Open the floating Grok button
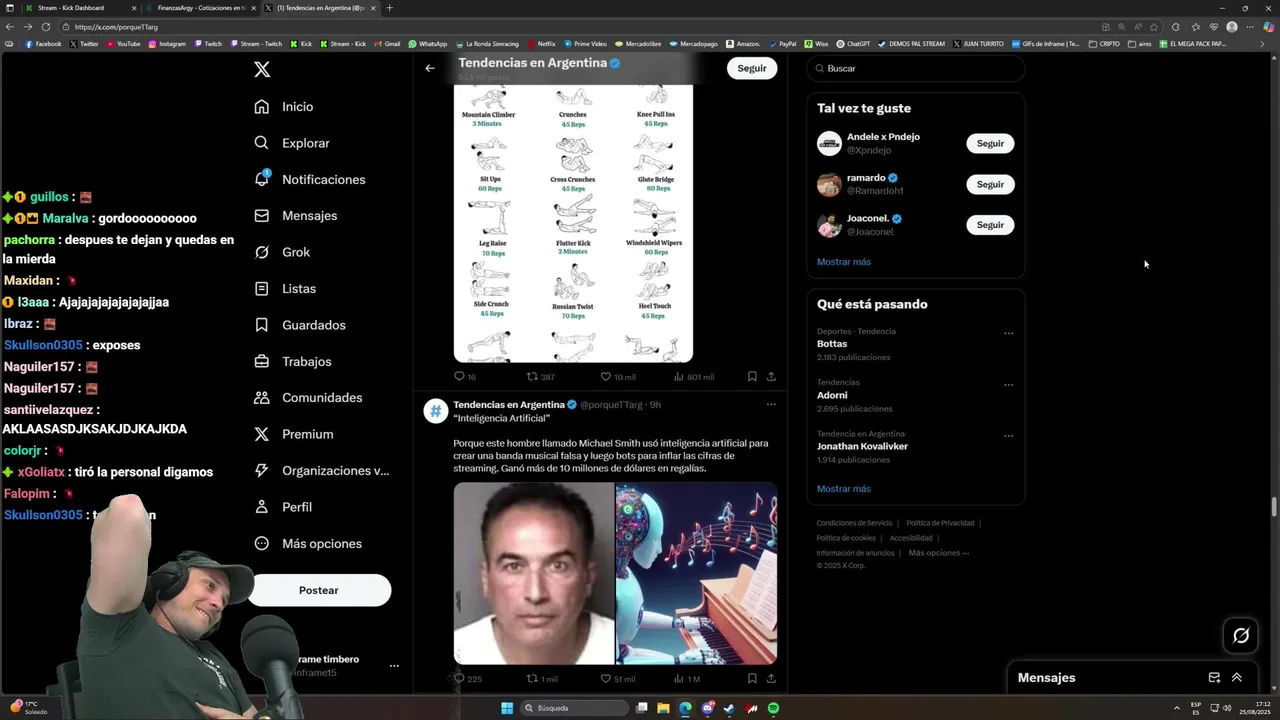This screenshot has height=720, width=1280. 1241,635
